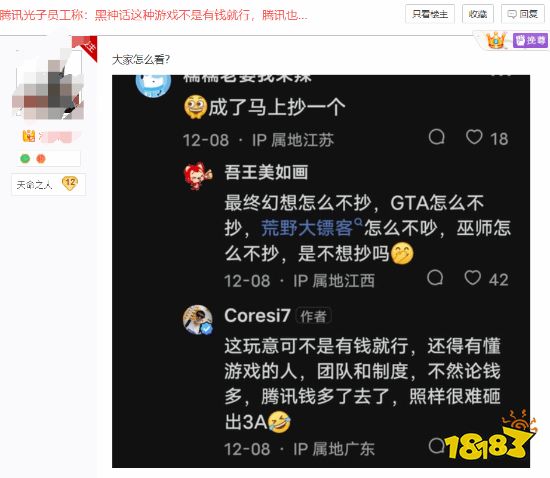Click the Coresi7 username

coord(257,316)
